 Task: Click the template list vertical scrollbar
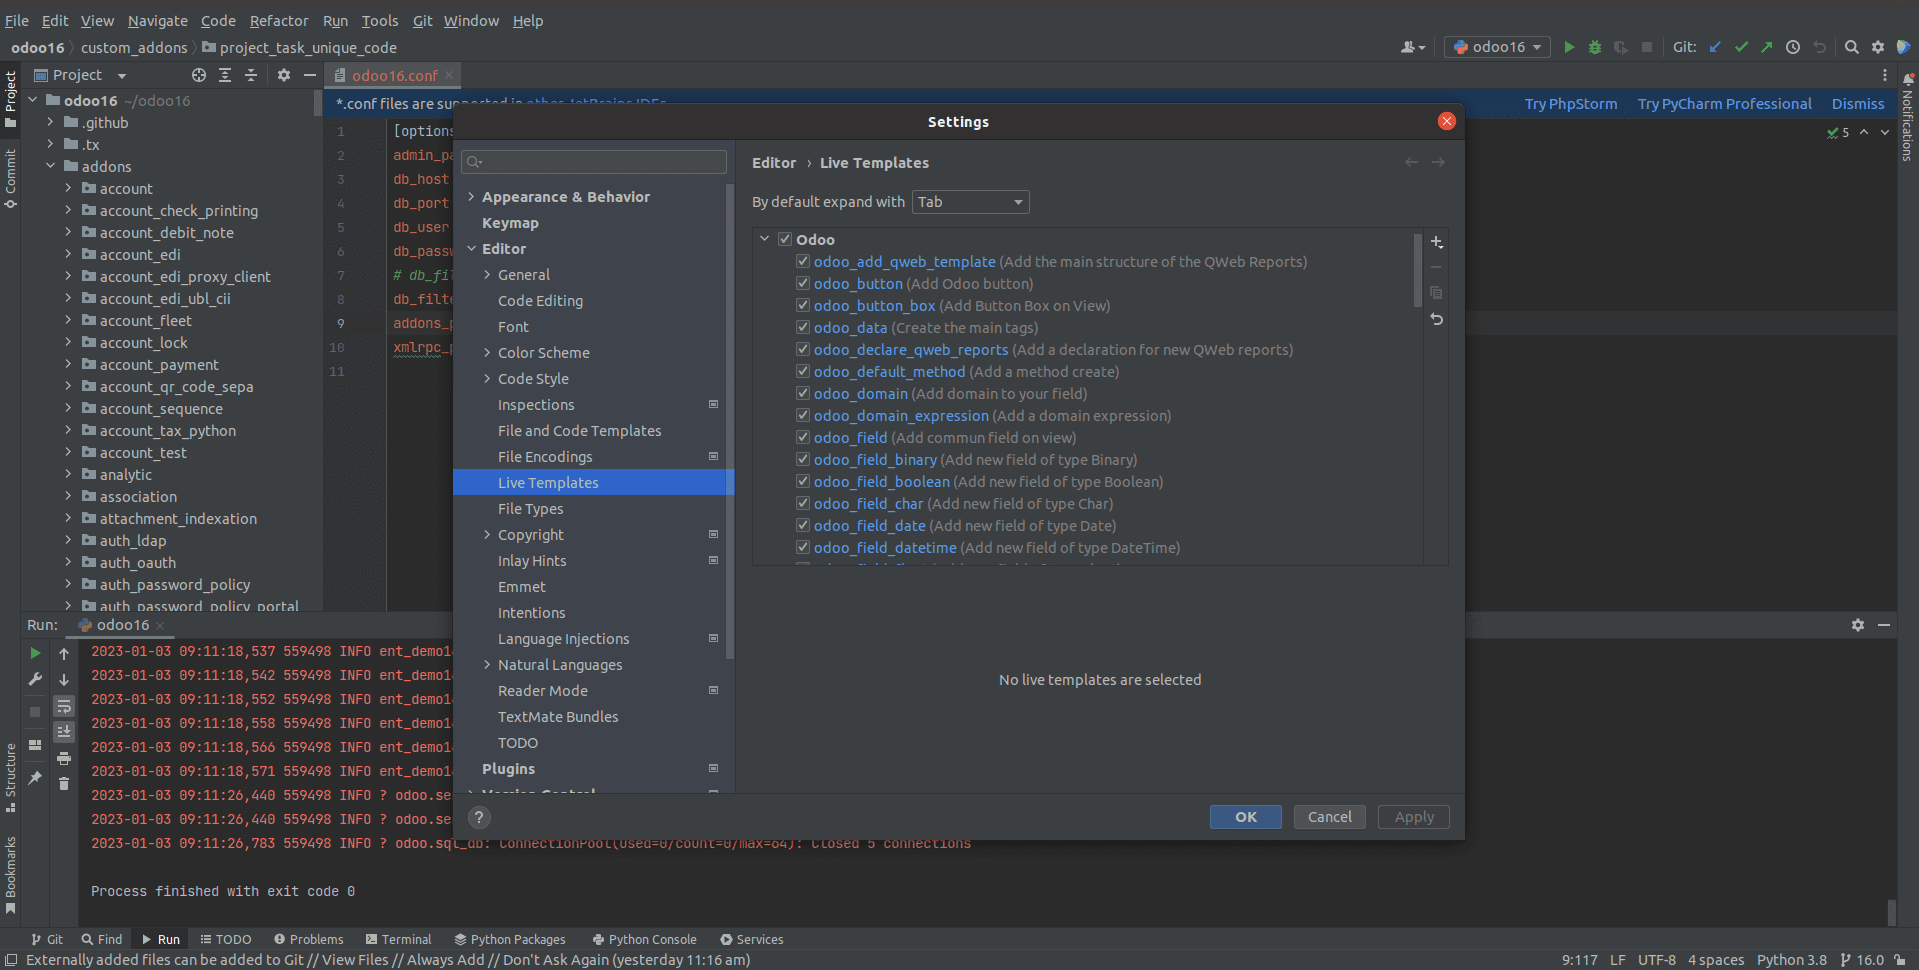point(1418,270)
